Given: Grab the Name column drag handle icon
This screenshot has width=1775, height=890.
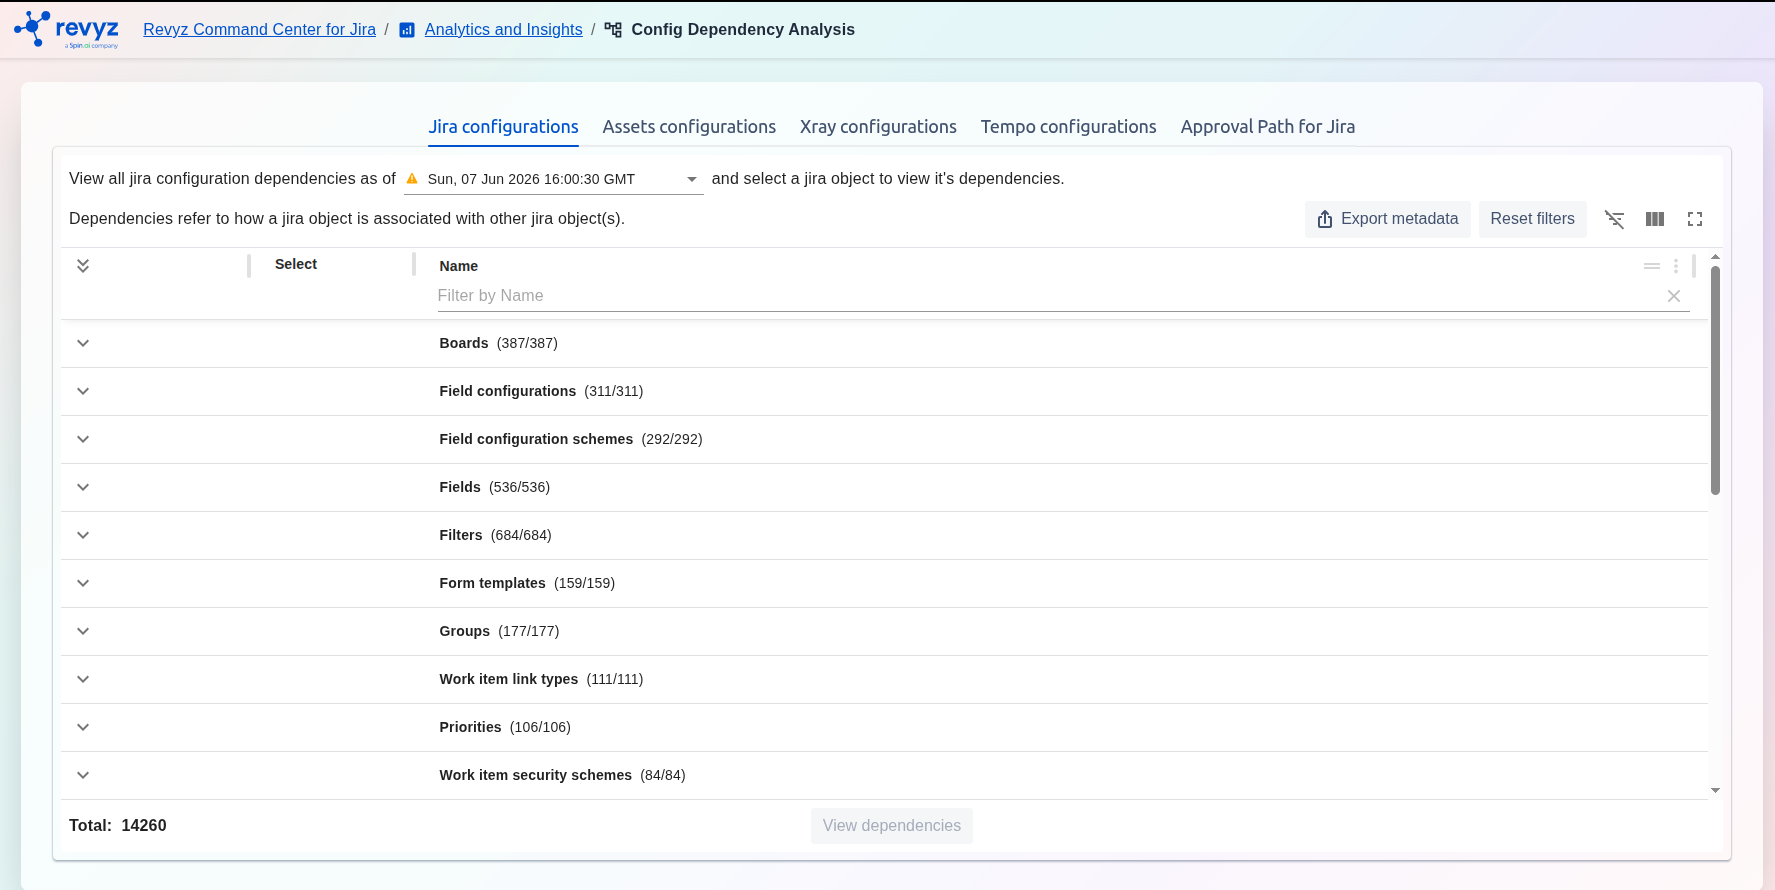Looking at the screenshot, I should click(1652, 266).
